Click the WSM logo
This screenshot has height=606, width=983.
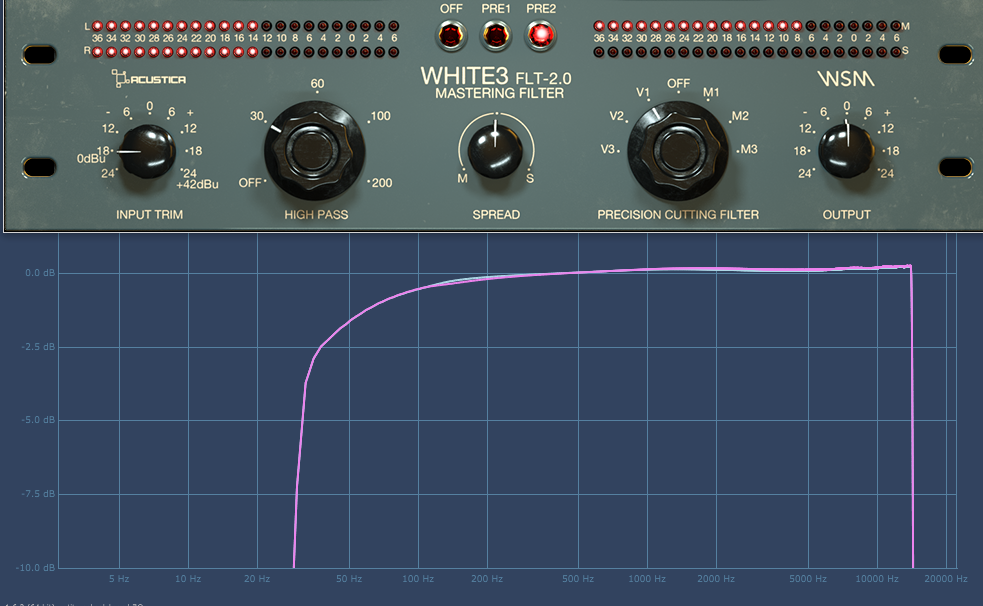pyautogui.click(x=846, y=79)
